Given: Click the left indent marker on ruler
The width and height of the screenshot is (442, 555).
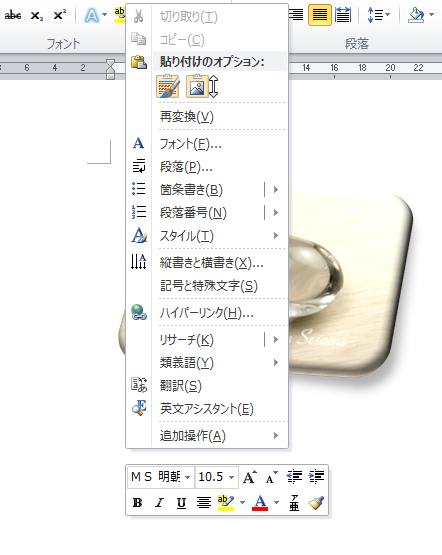Looking at the screenshot, I should (110, 76).
